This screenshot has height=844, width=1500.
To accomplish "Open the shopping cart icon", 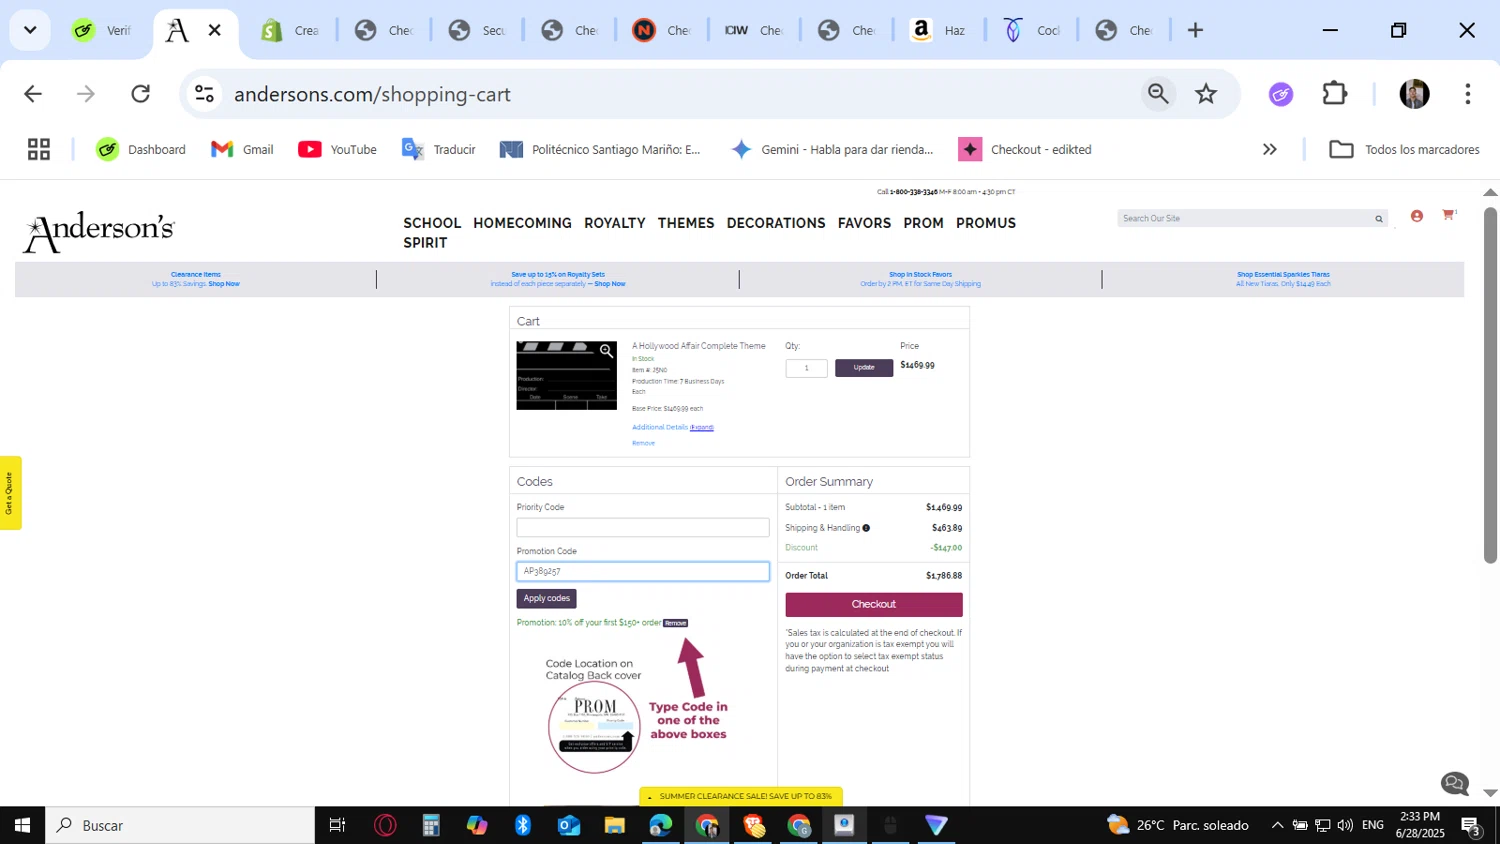I will coord(1448,215).
